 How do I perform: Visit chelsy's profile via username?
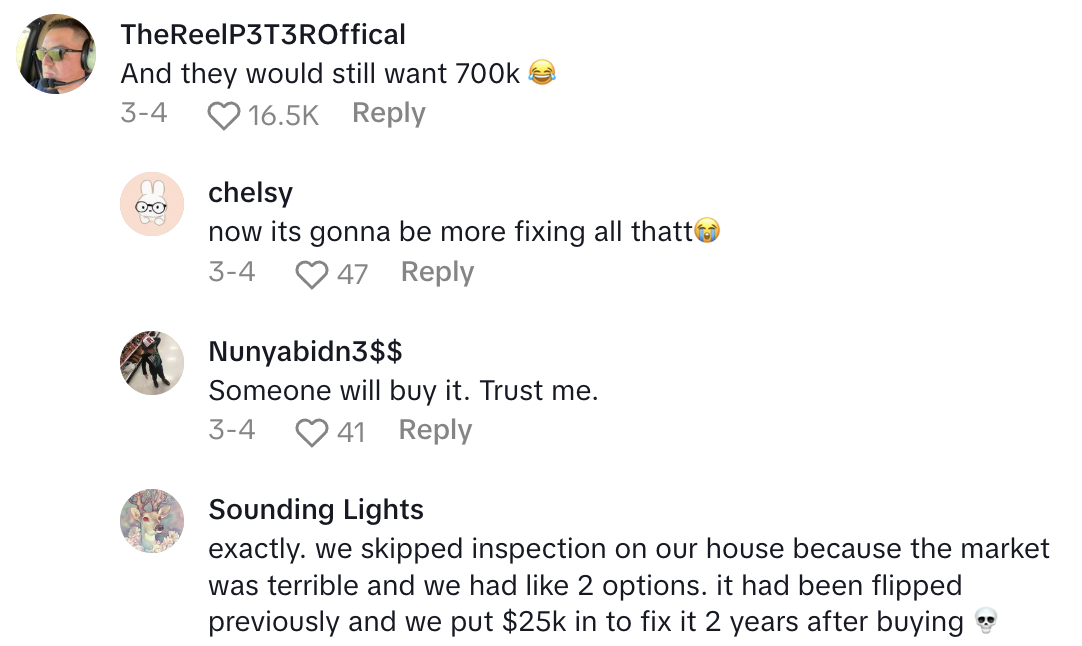[250, 193]
